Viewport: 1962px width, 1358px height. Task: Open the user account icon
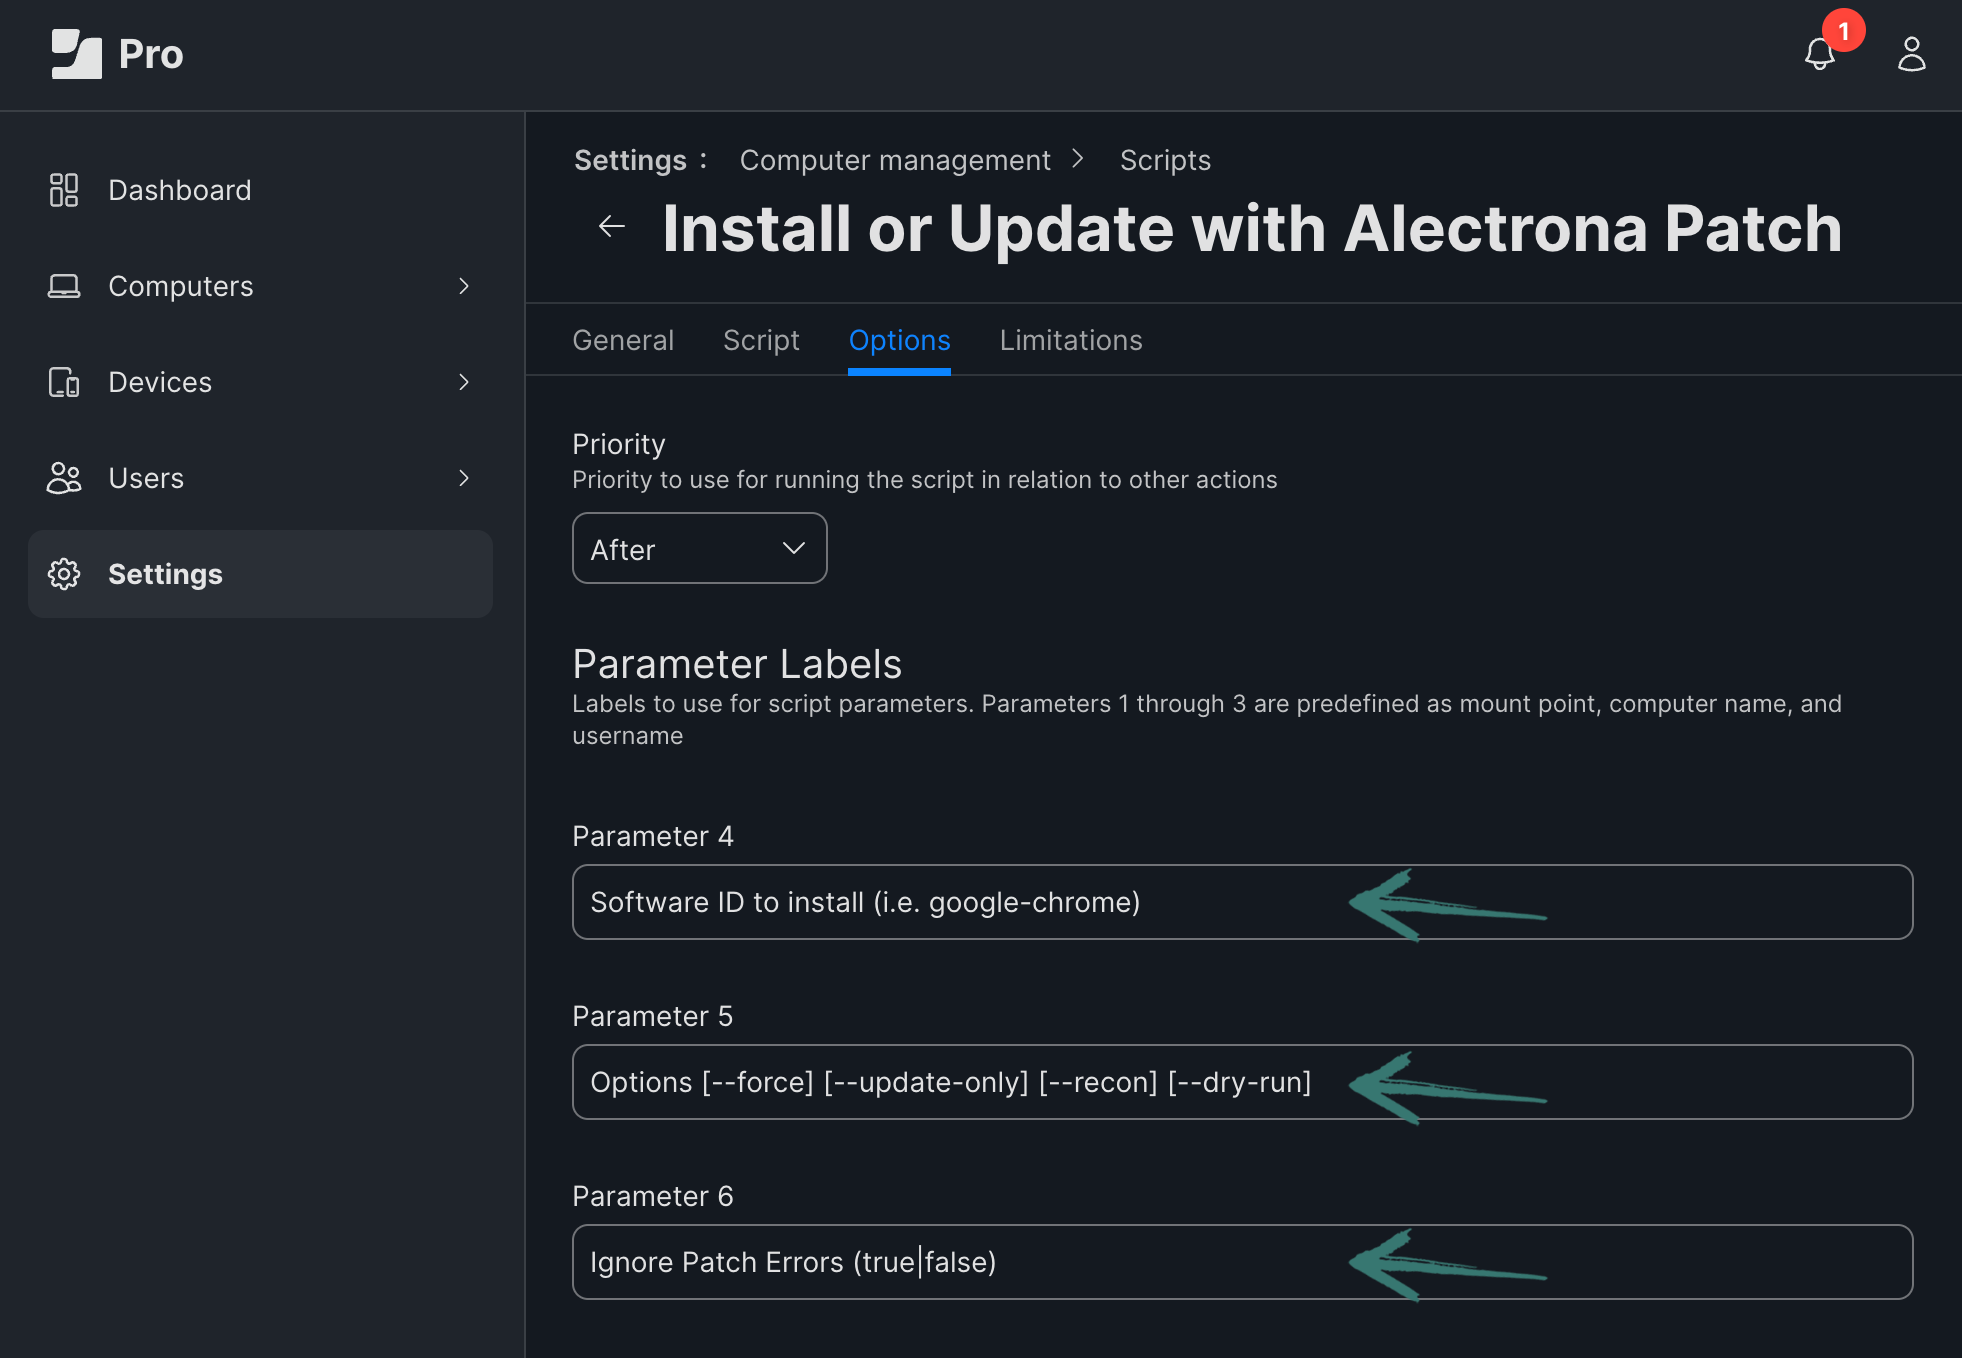coord(1911,54)
